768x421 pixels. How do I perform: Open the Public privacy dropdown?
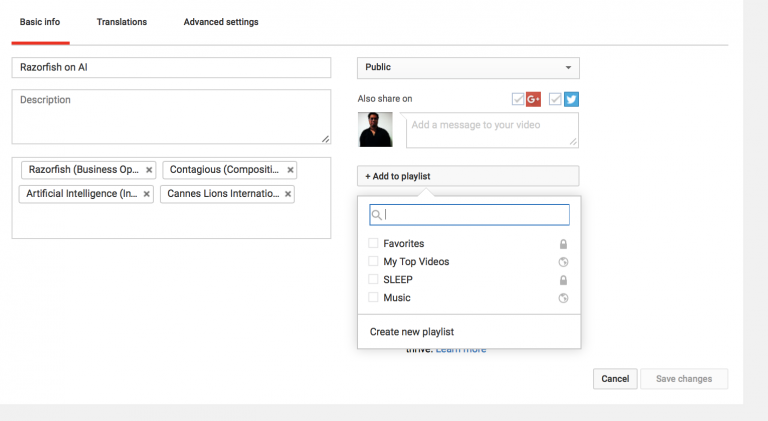point(468,68)
